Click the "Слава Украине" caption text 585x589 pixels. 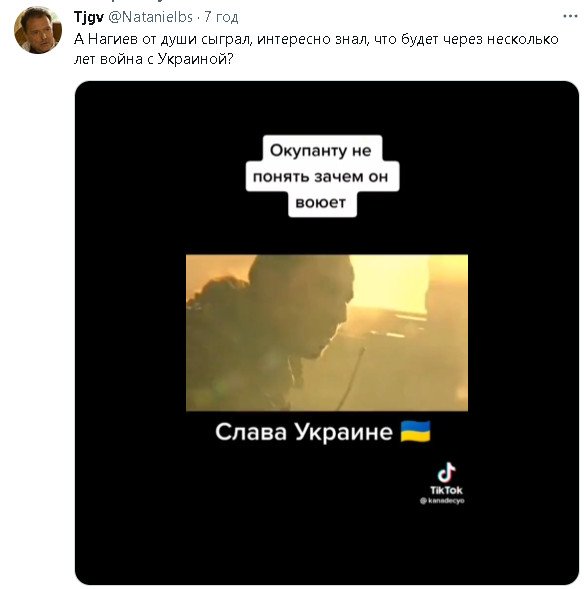[304, 432]
